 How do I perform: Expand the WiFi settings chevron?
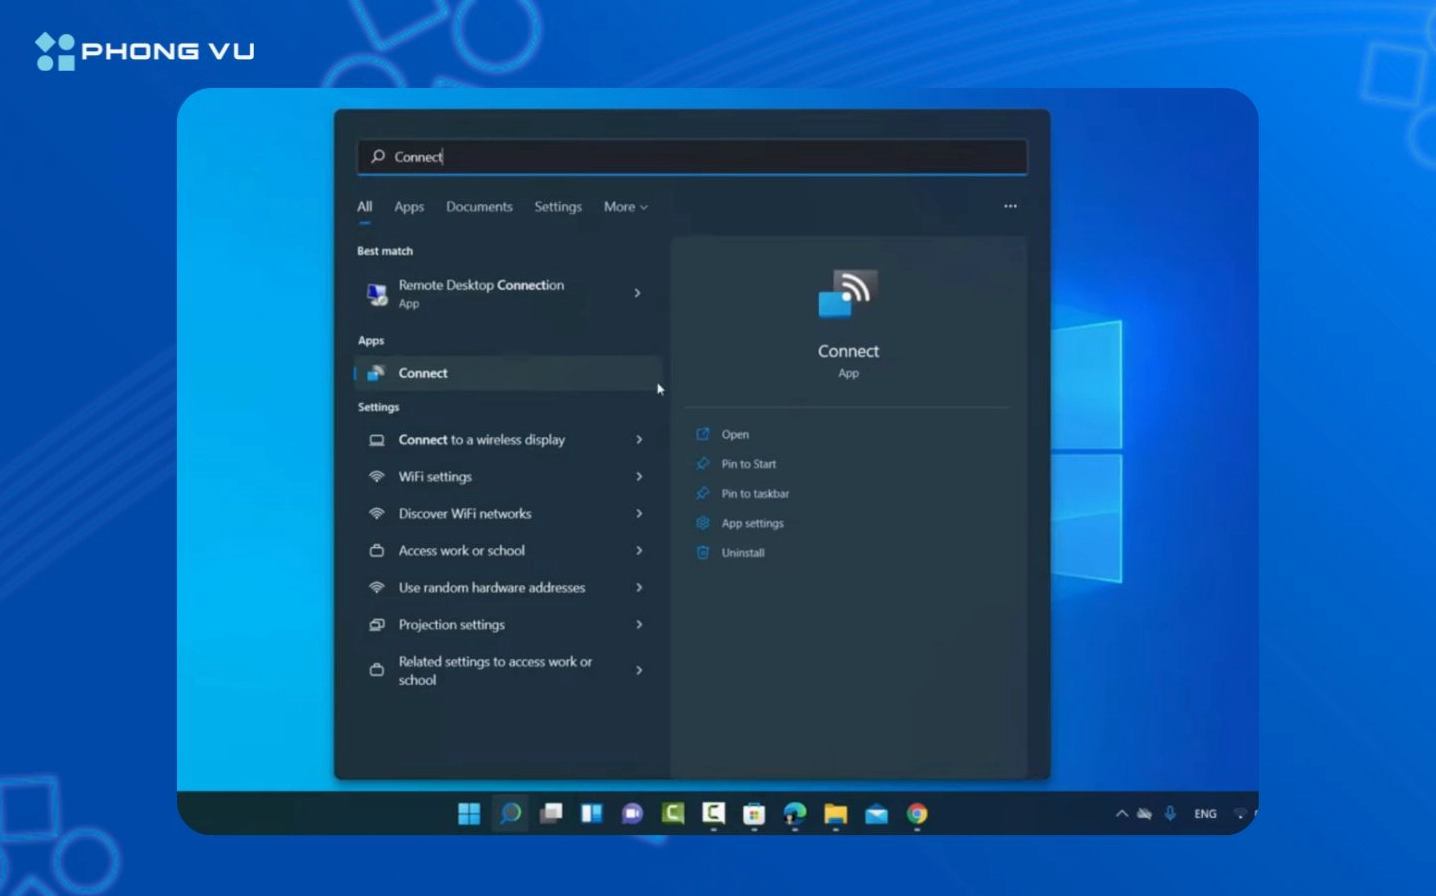click(x=639, y=477)
